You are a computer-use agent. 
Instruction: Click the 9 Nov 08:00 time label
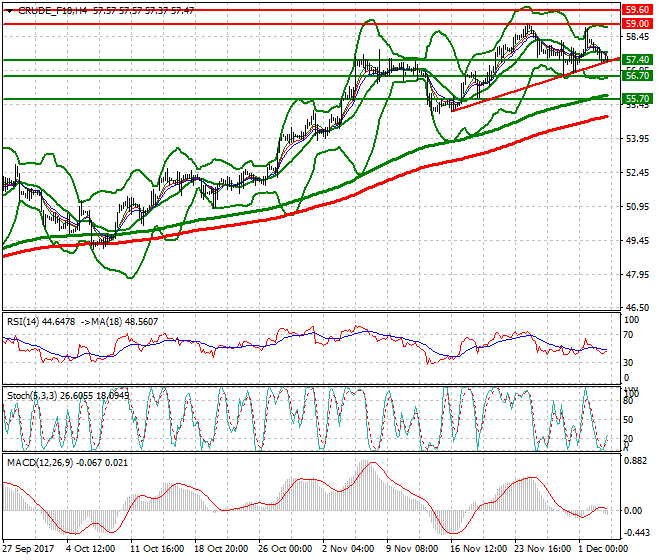coord(412,549)
